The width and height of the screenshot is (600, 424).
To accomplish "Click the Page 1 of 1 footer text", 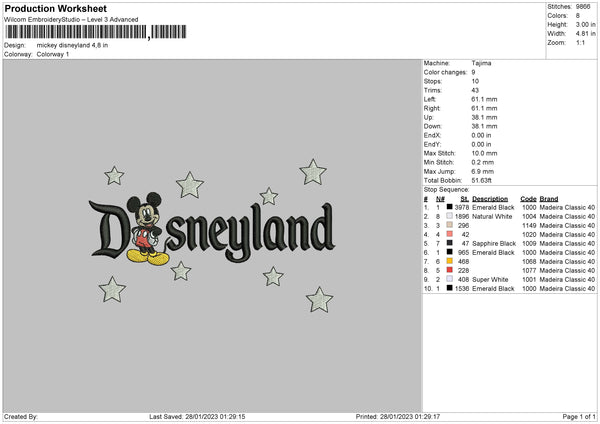I will [579, 416].
